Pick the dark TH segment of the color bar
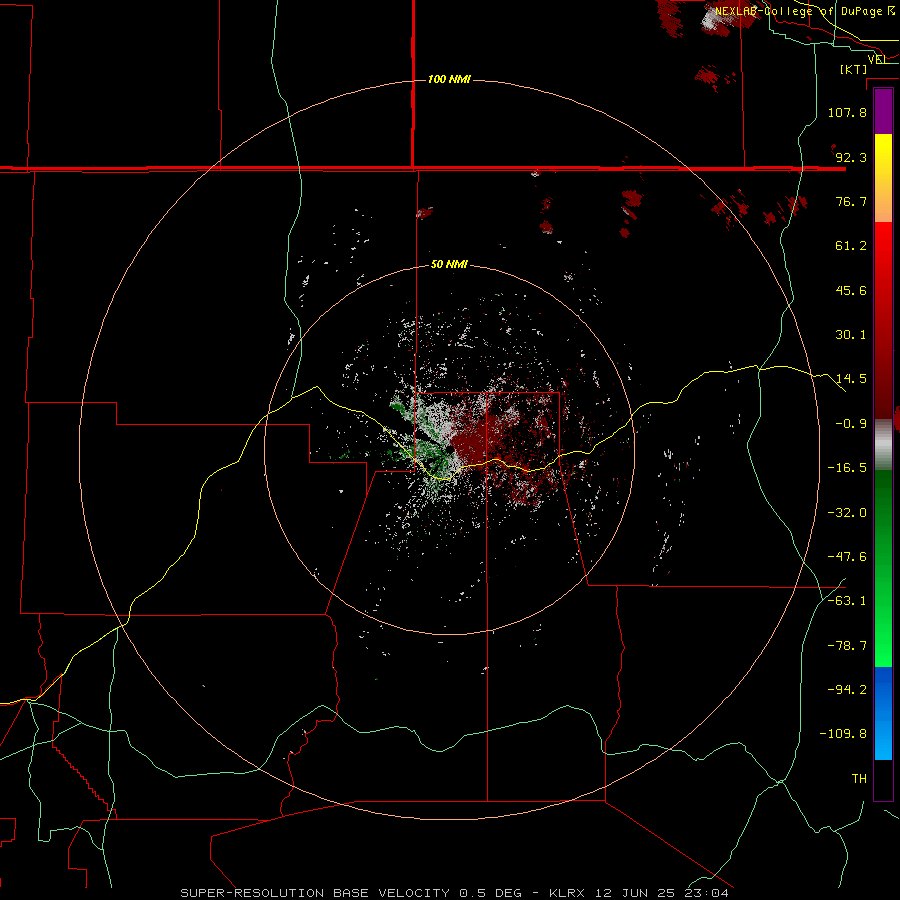This screenshot has height=900, width=900. coord(883,779)
